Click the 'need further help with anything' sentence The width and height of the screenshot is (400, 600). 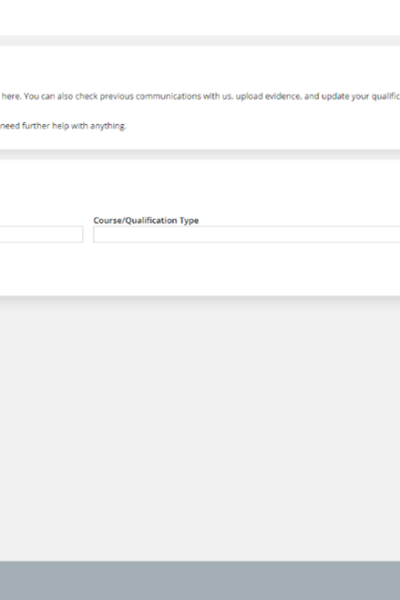click(63, 126)
